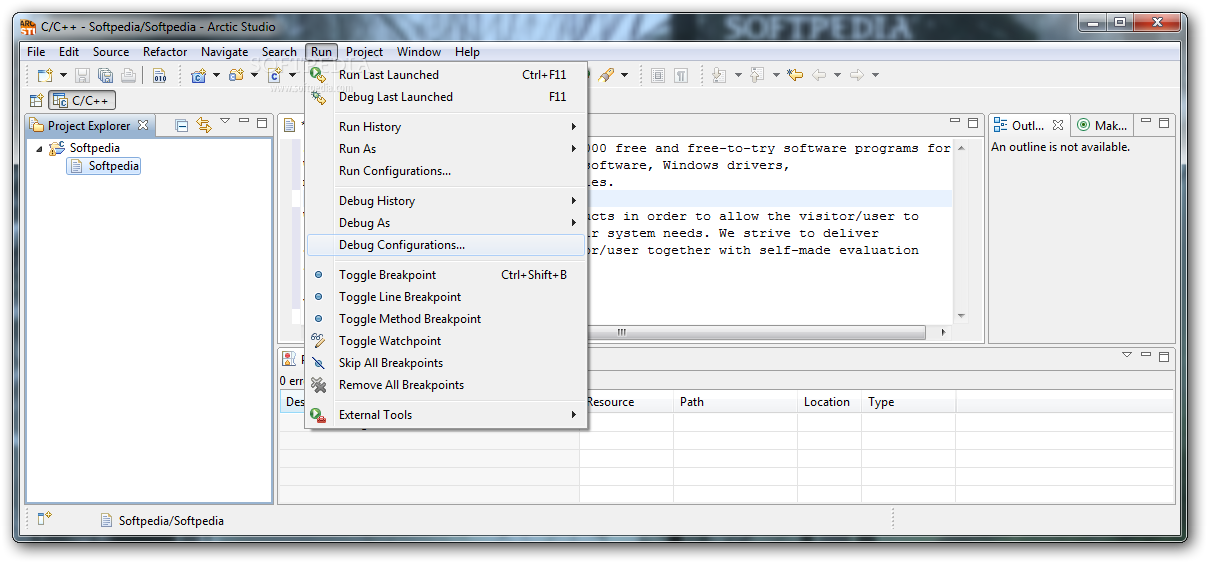
Task: Open the Problems view menu triangle
Action: [x=1127, y=354]
